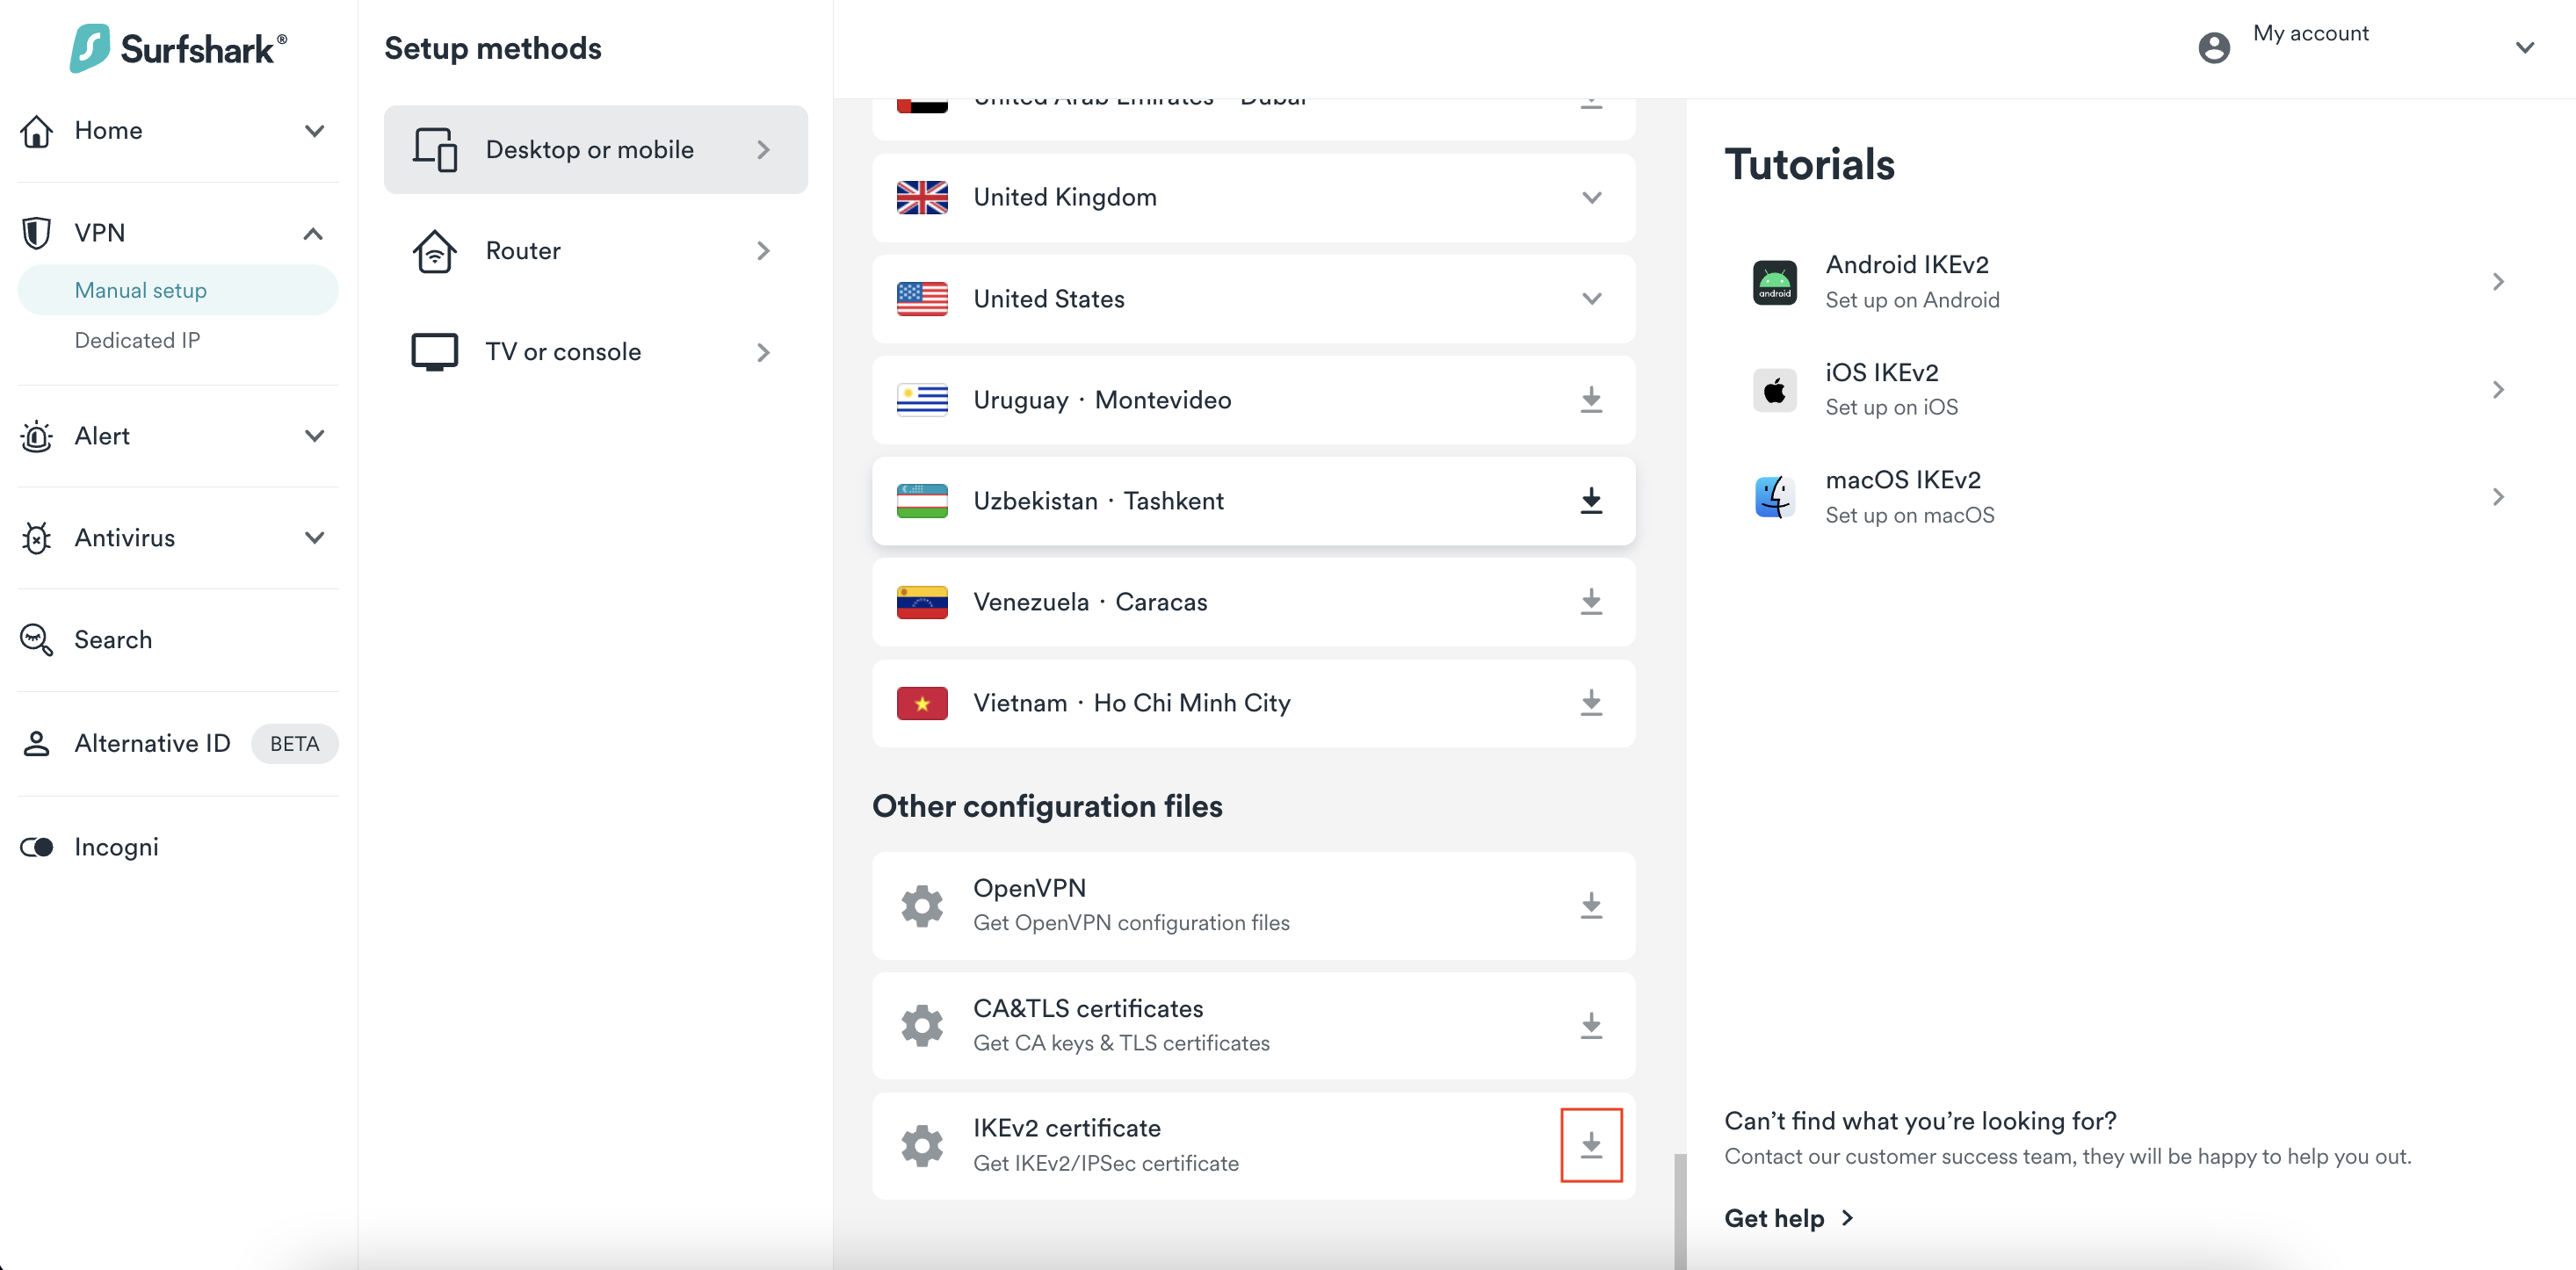Click the OpenVPN gear icon

click(922, 906)
